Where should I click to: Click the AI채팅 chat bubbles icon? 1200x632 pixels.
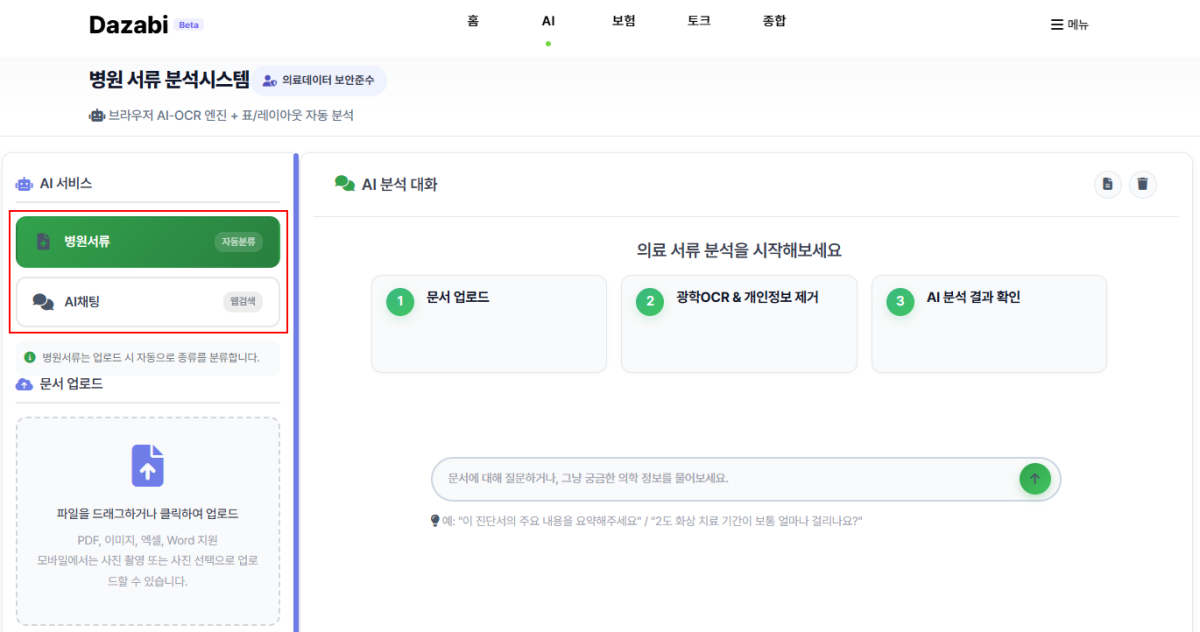pos(43,301)
